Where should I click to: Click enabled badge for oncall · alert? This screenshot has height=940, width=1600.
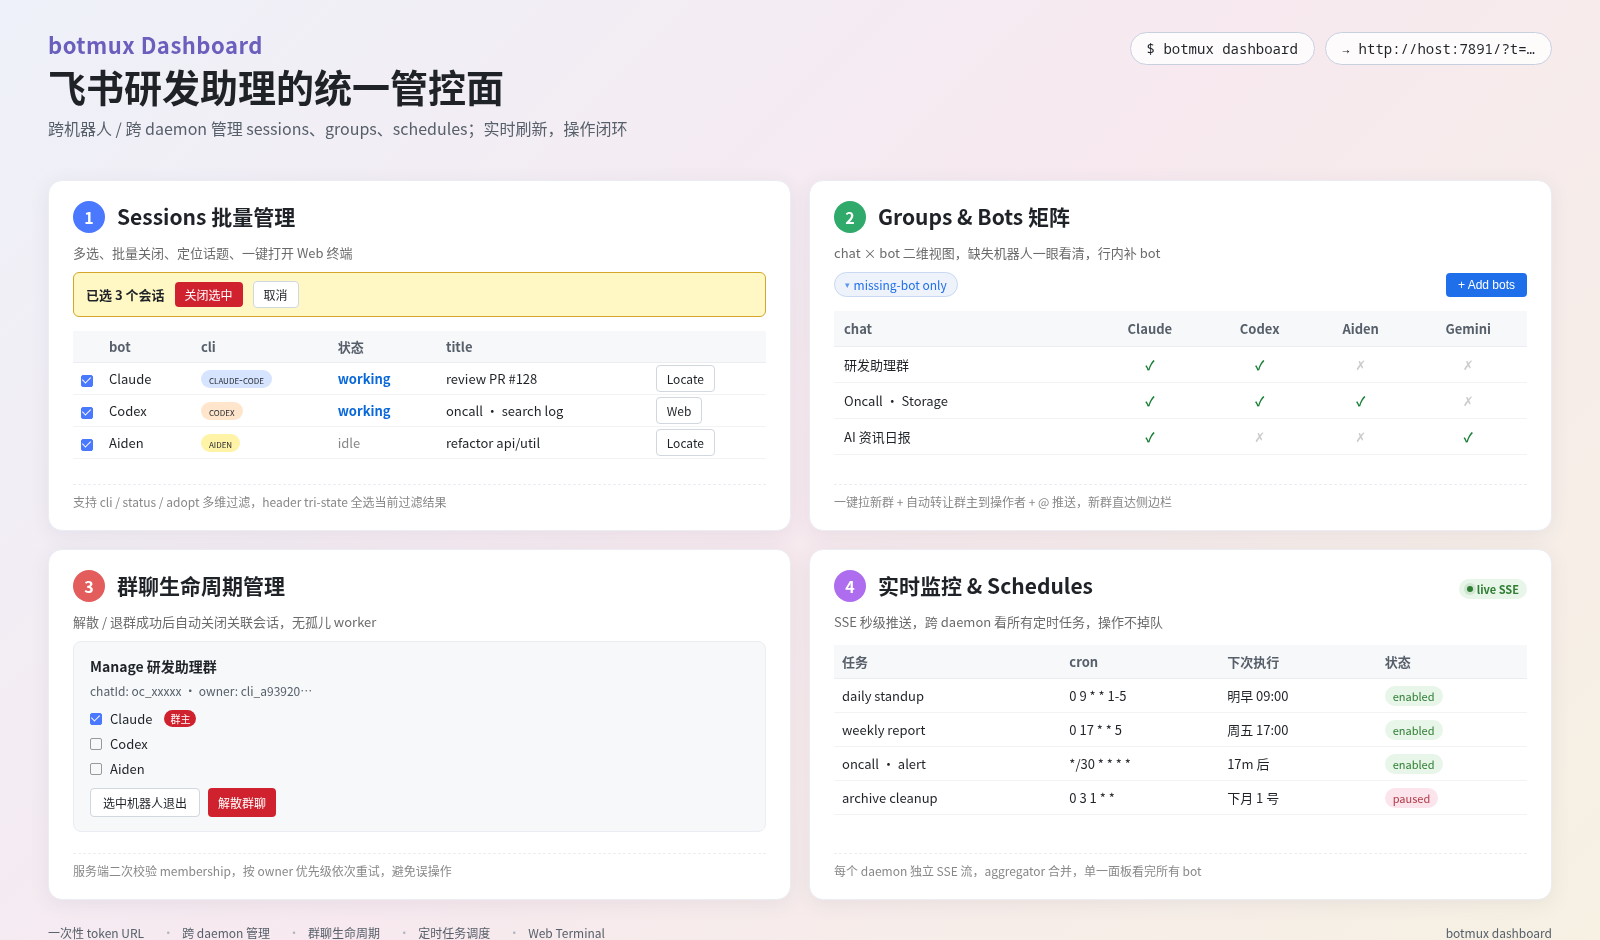pyautogui.click(x=1413, y=765)
